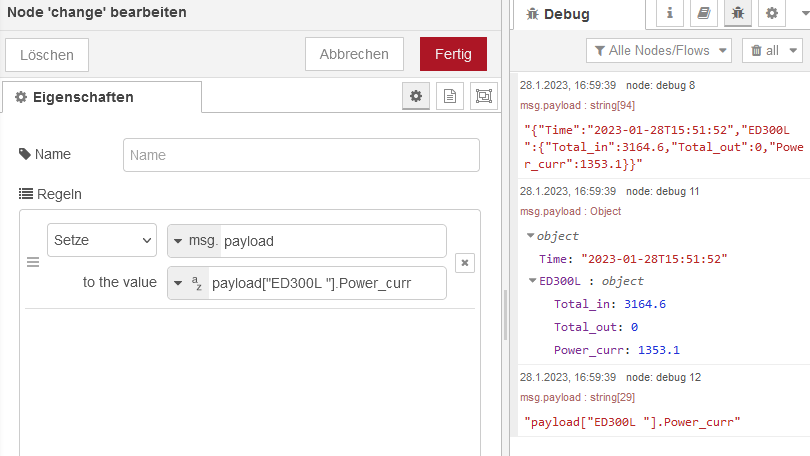
Task: Open node appearance settings icon
Action: pyautogui.click(x=484, y=97)
